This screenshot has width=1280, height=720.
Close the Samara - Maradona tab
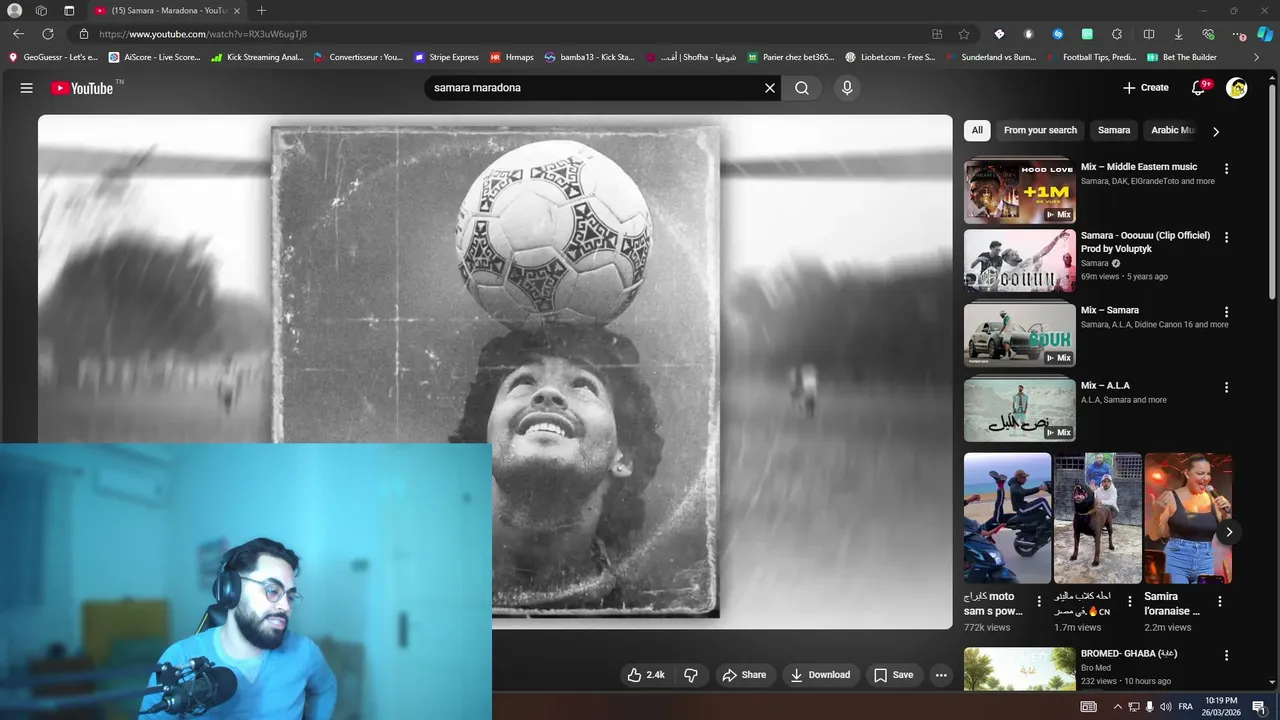(x=237, y=11)
